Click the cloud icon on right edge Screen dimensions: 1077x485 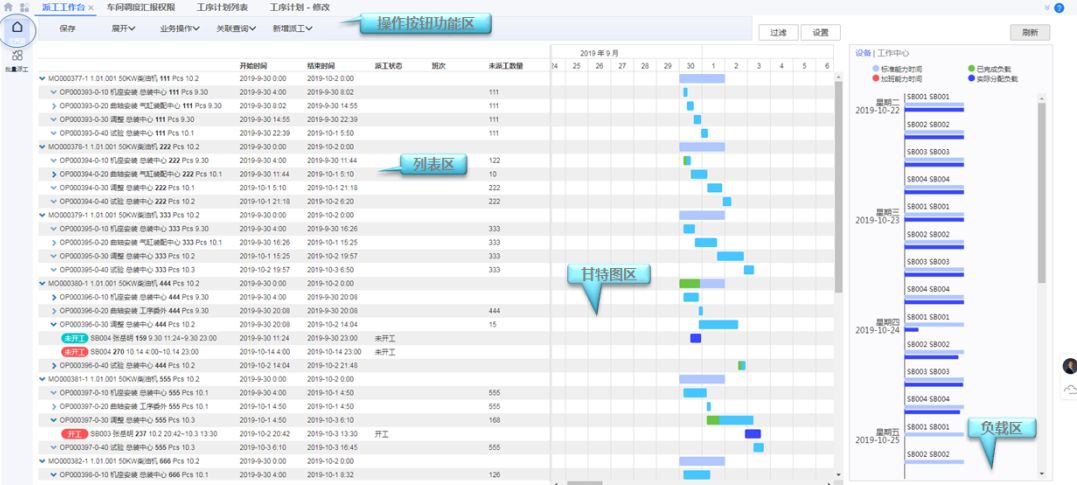click(1070, 390)
